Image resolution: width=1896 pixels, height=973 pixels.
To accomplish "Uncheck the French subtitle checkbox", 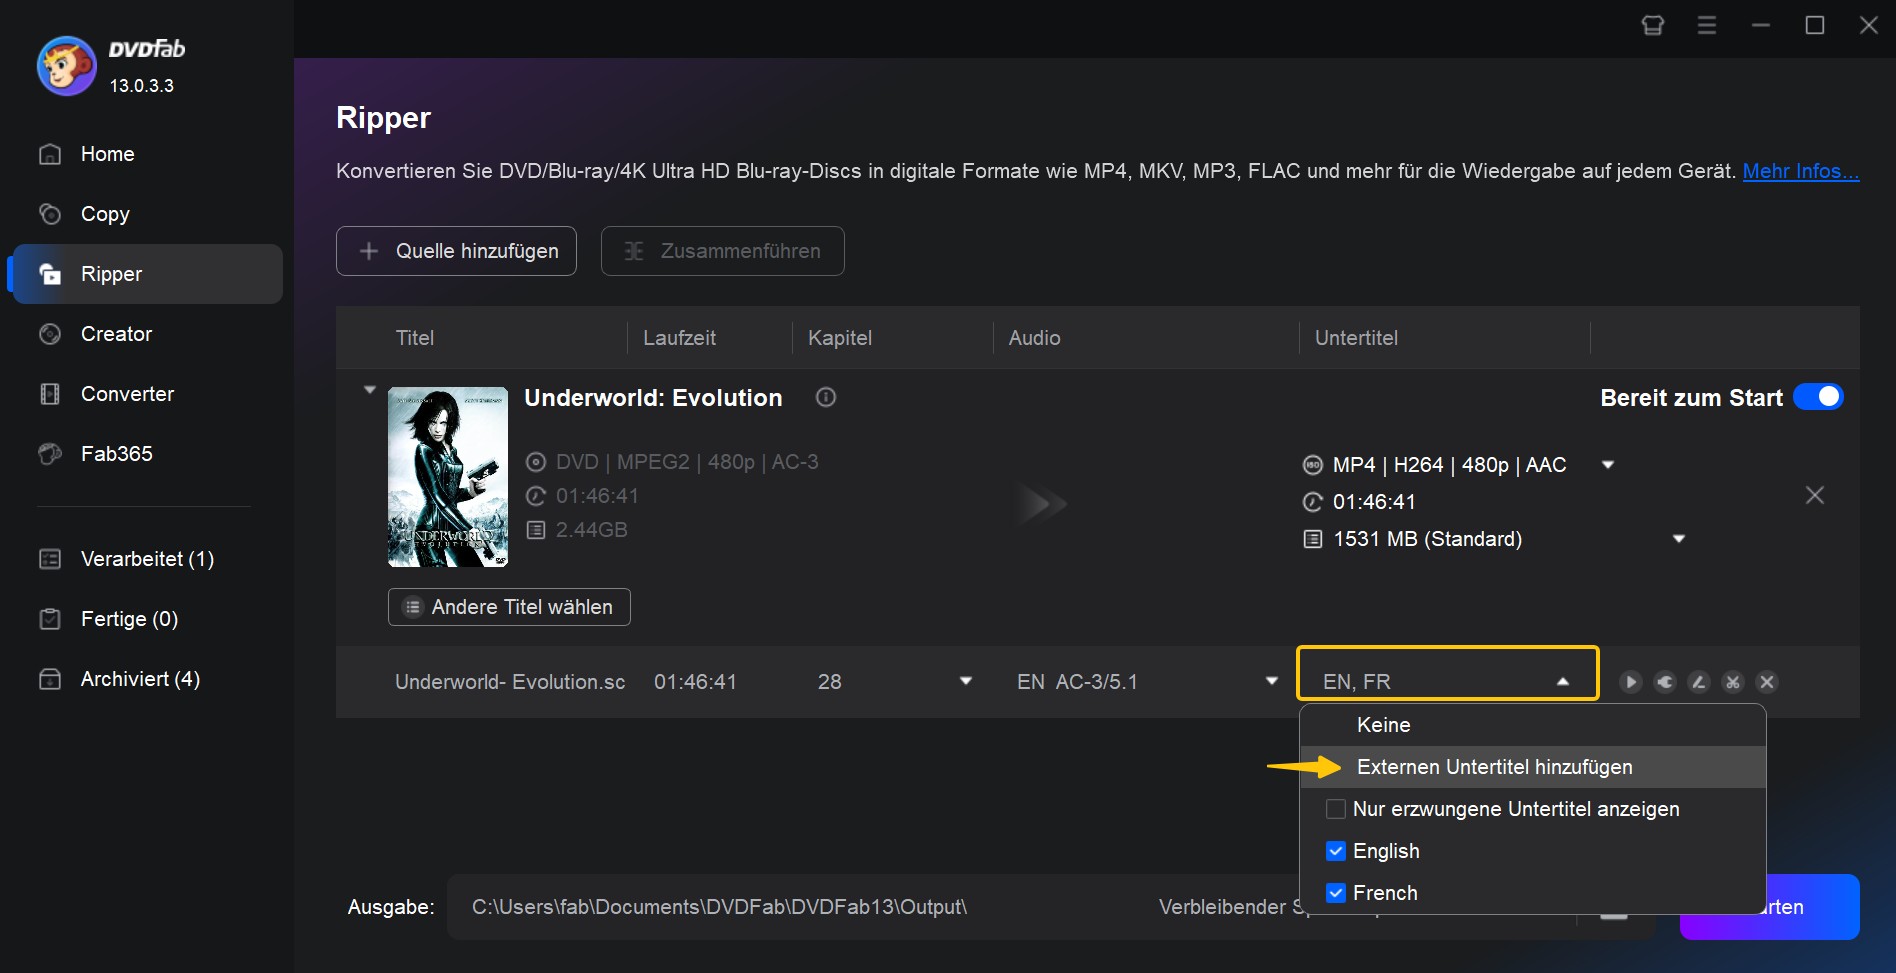I will coord(1336,893).
